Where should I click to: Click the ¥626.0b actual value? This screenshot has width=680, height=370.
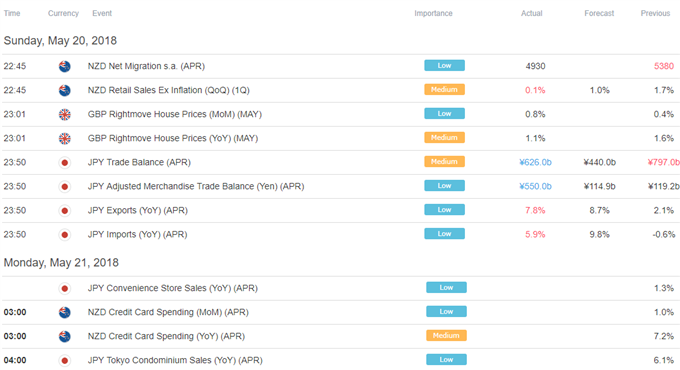(535, 163)
